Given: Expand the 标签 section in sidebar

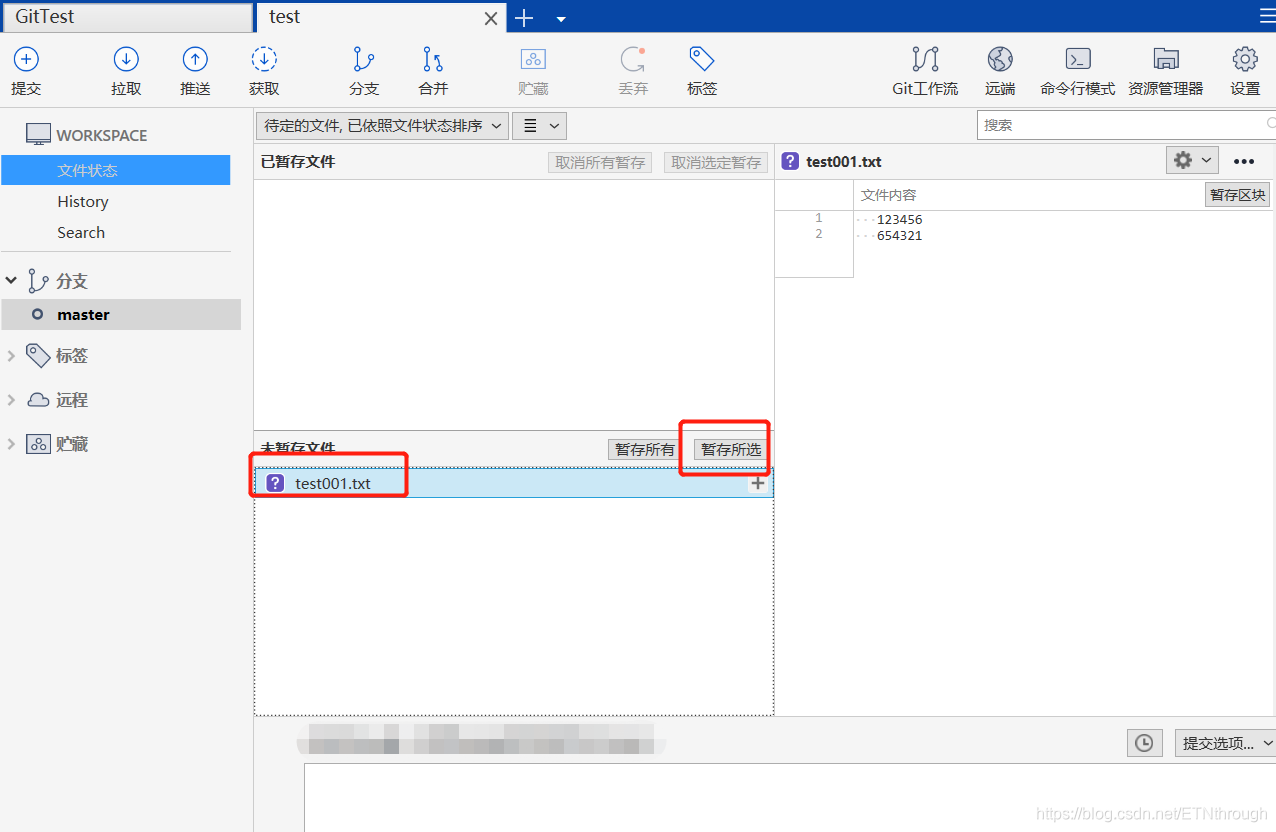Looking at the screenshot, I should coord(12,355).
